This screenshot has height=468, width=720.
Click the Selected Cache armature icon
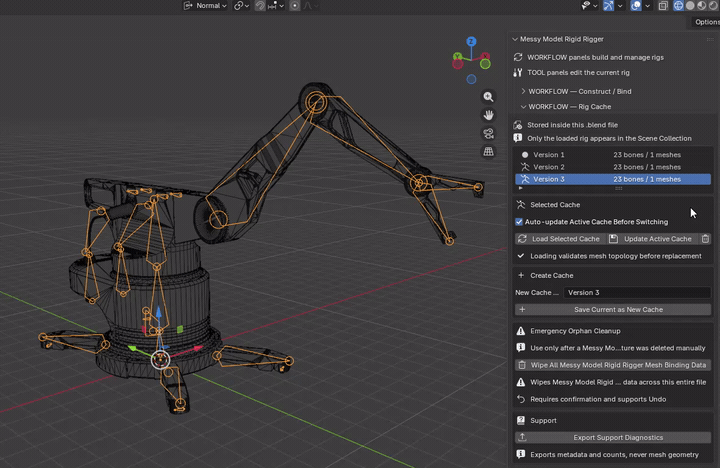click(x=521, y=205)
